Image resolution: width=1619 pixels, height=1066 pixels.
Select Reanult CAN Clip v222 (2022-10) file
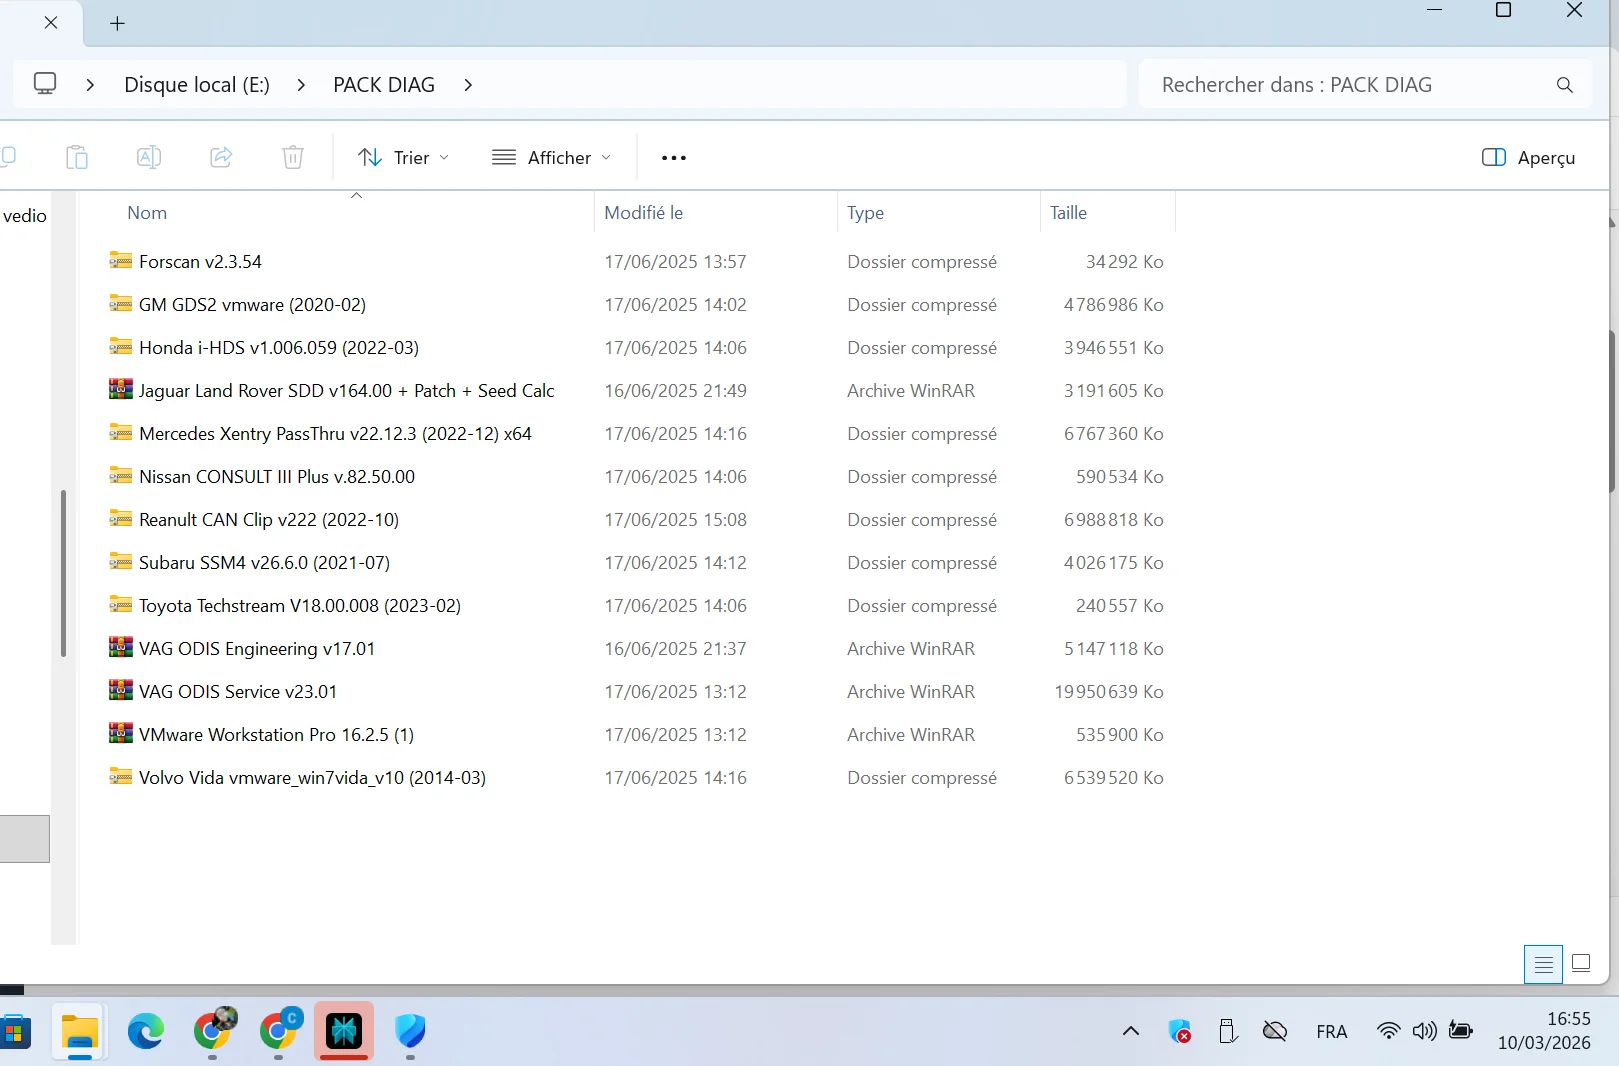click(x=269, y=519)
